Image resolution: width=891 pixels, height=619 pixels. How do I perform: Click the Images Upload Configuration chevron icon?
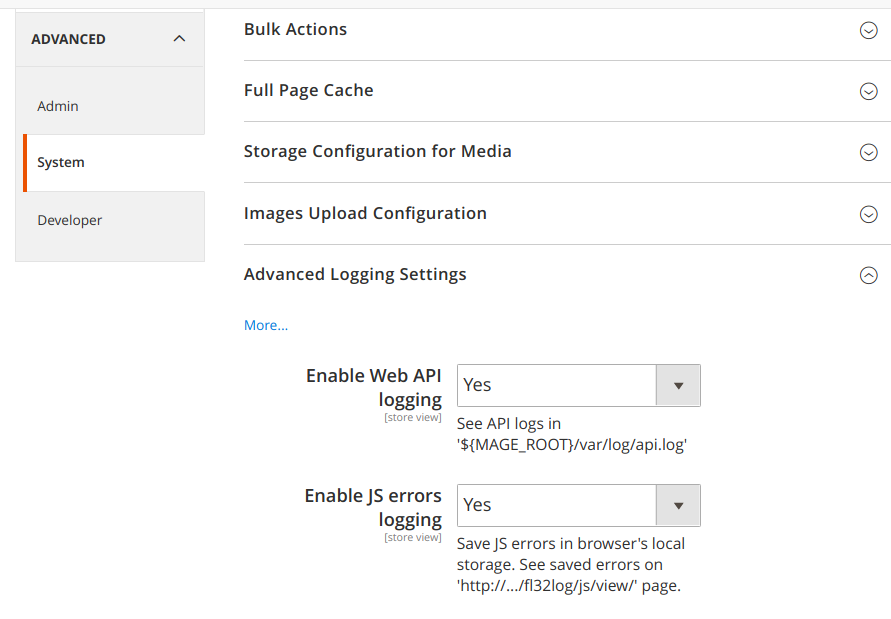(868, 214)
